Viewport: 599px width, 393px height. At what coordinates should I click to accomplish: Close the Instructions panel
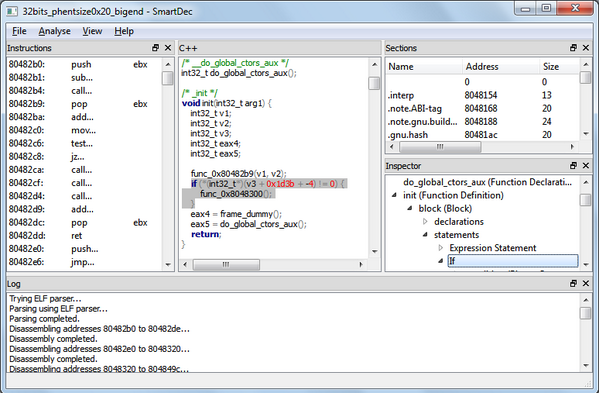[168, 48]
